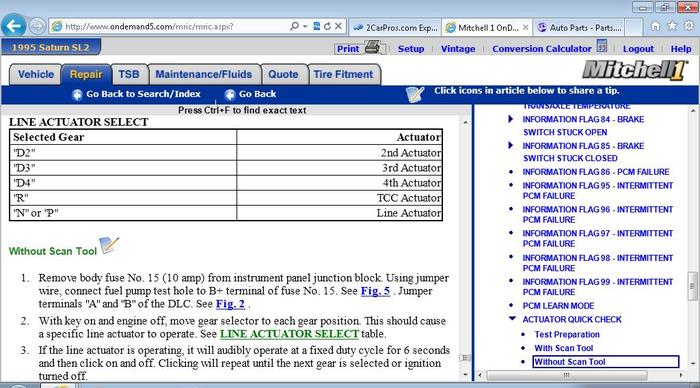Image resolution: width=700 pixels, height=388 pixels.
Task: Open INFORMATION FLAG 98 - INTERMITTENT PCM FAILURE
Action: [x=597, y=263]
